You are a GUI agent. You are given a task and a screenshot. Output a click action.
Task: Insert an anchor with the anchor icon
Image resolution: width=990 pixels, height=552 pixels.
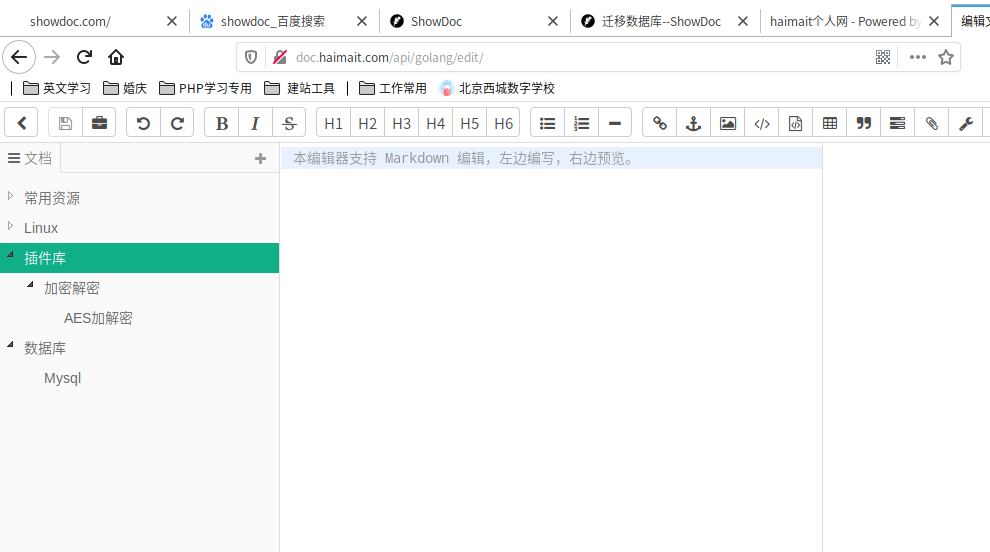693,123
